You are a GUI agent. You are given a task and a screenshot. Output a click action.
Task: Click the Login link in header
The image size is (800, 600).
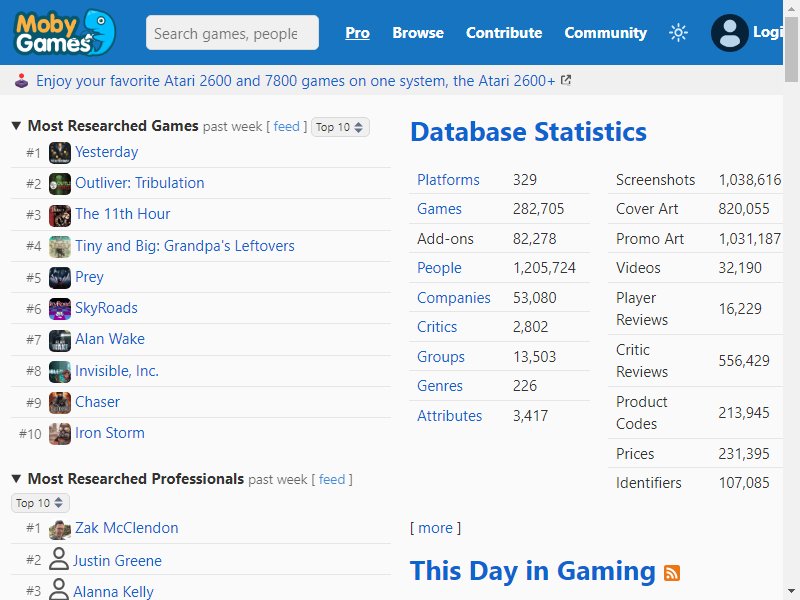(x=768, y=32)
